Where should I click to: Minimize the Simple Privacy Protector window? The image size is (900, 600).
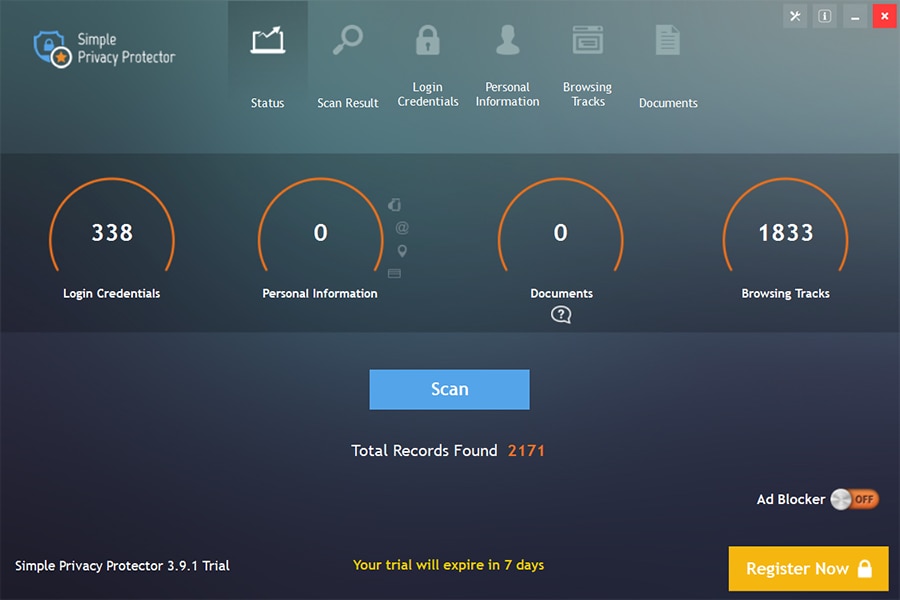[x=855, y=16]
